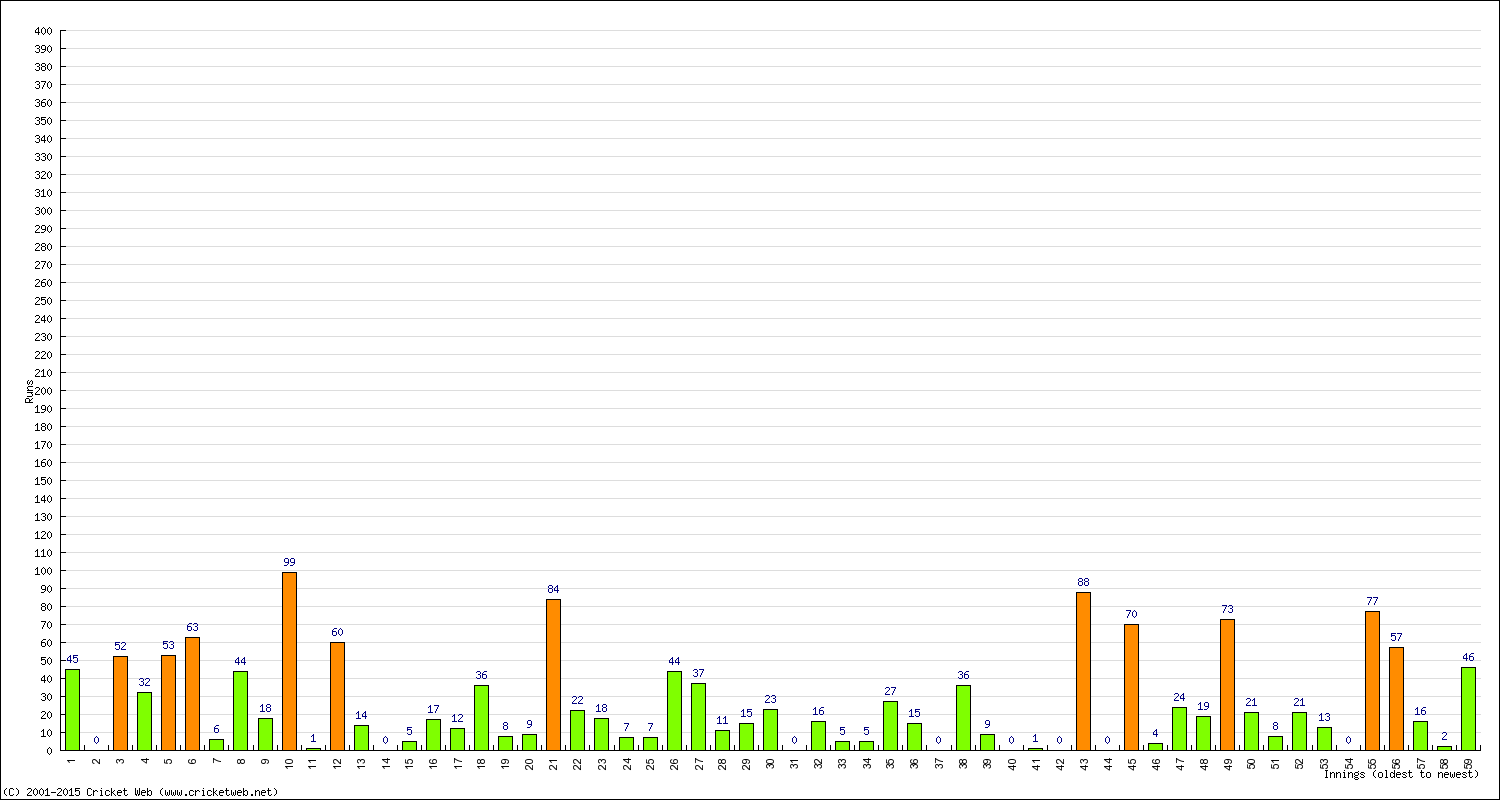The height and width of the screenshot is (800, 1500).
Task: Click the '150' label on the Runs axis
Action: pyautogui.click(x=43, y=481)
